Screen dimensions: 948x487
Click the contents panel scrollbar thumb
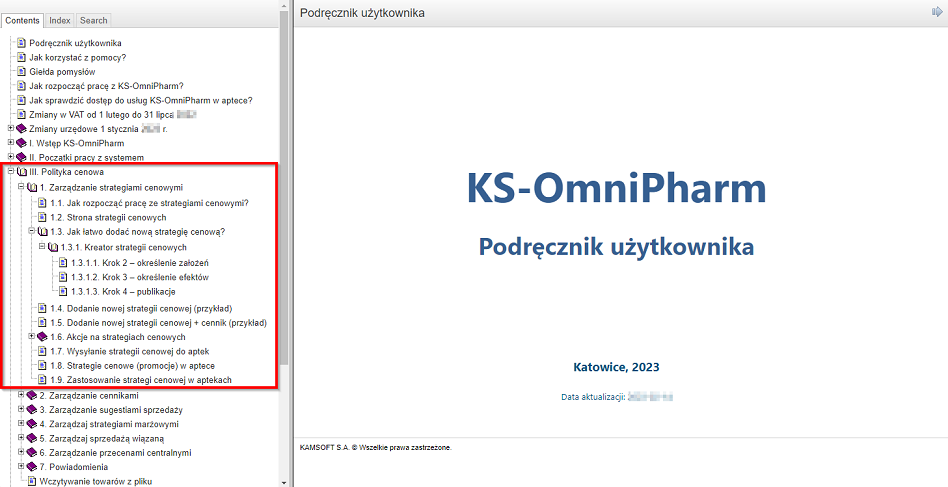click(284, 189)
